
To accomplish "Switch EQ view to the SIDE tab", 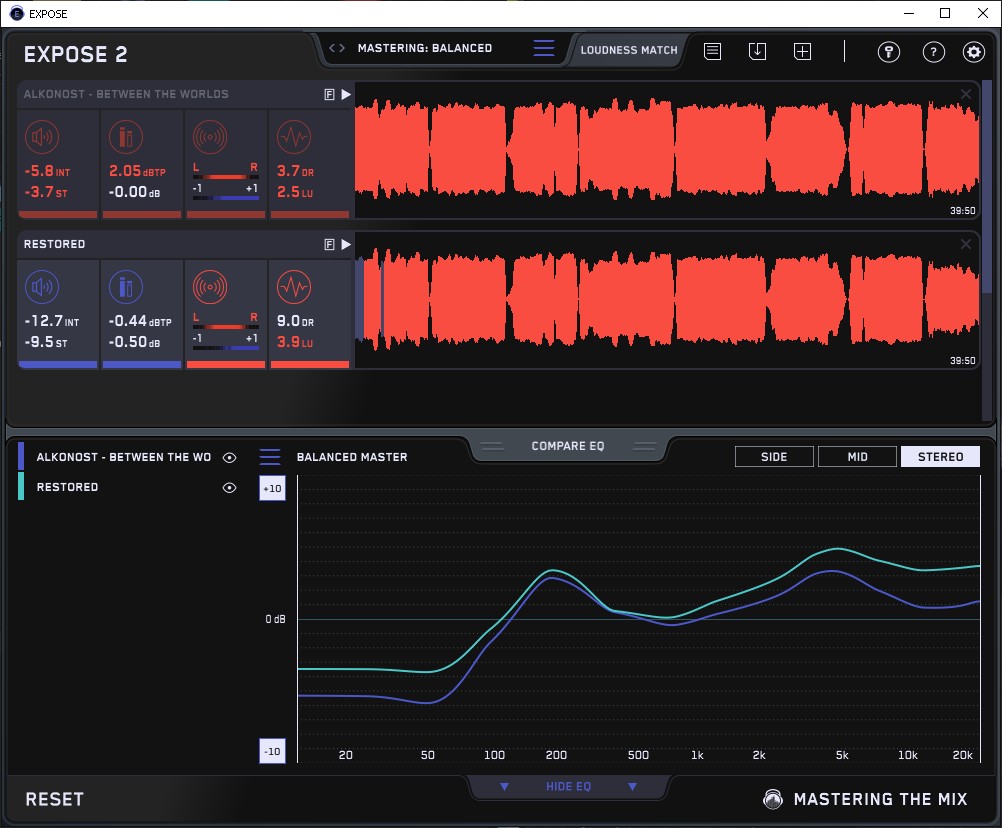I will click(774, 457).
